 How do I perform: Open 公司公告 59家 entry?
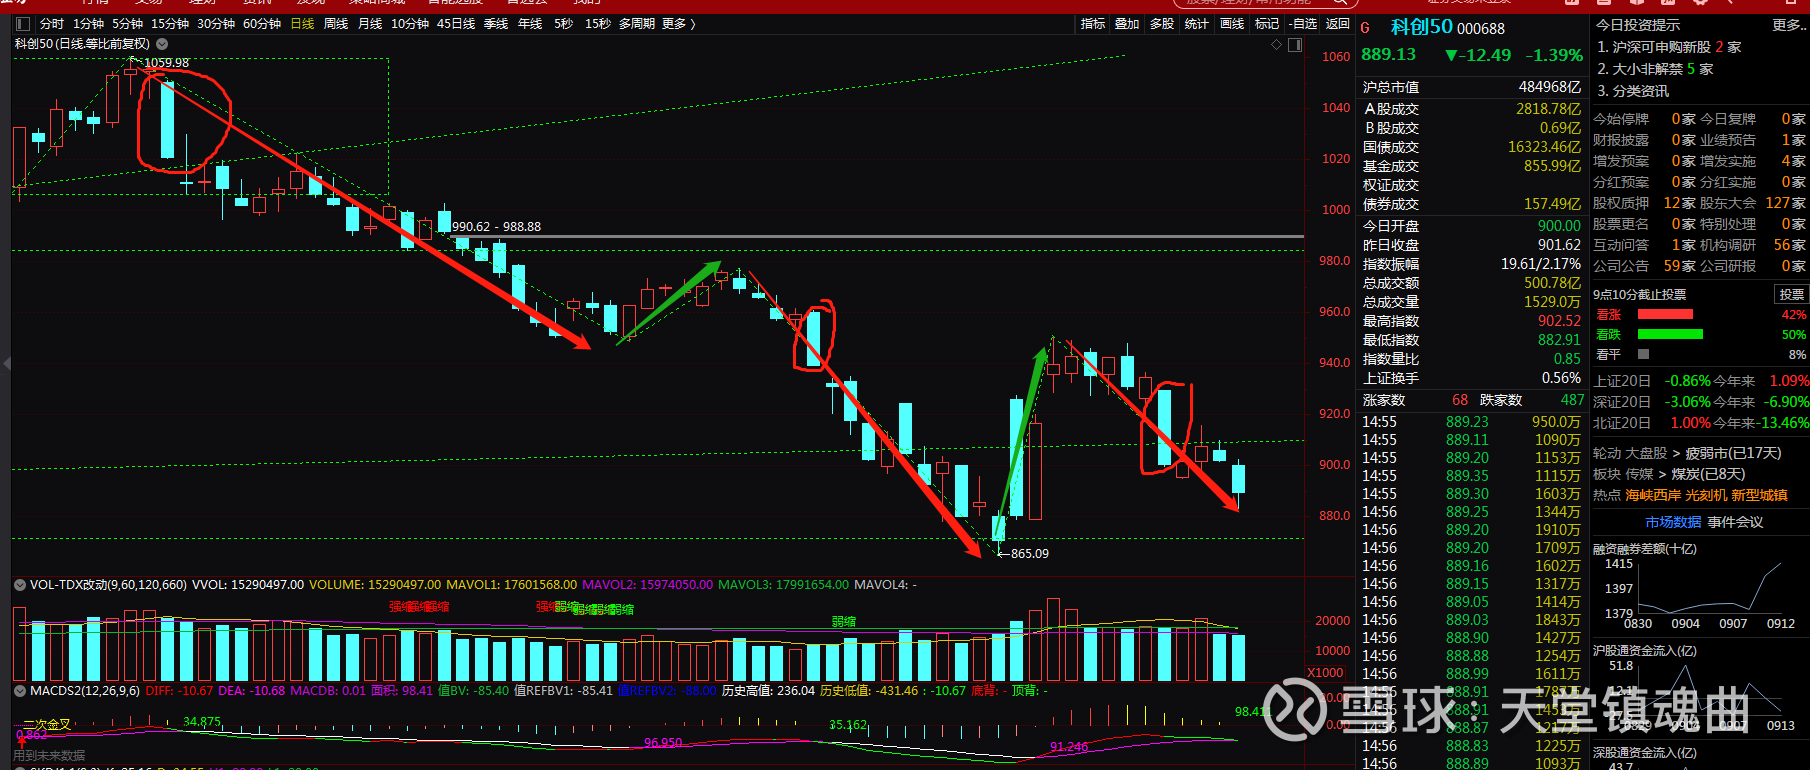(x=1644, y=266)
